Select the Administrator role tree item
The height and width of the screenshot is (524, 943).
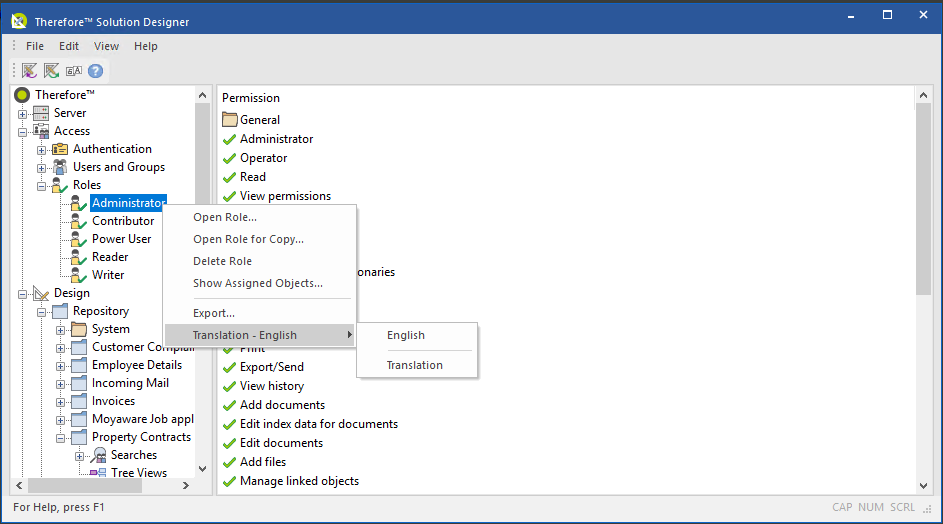(x=128, y=203)
